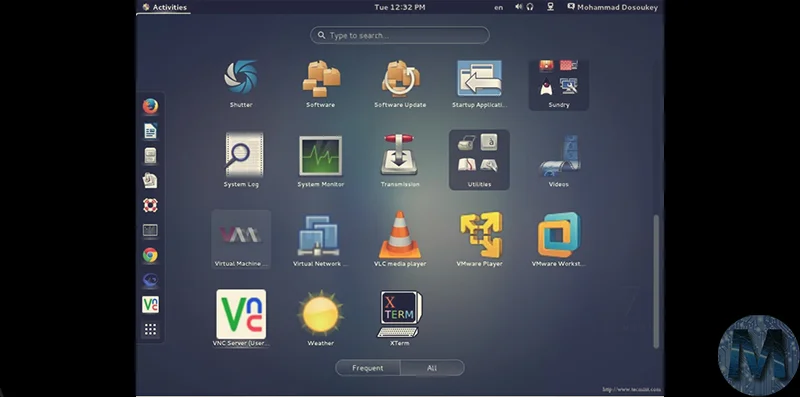Open Firefox from the dash
Image resolution: width=800 pixels, height=397 pixels.
click(x=150, y=106)
